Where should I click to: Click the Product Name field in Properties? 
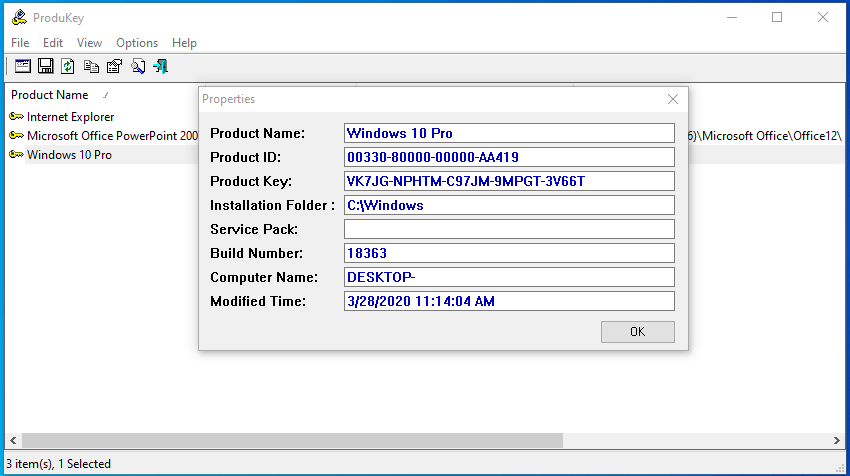tap(509, 133)
